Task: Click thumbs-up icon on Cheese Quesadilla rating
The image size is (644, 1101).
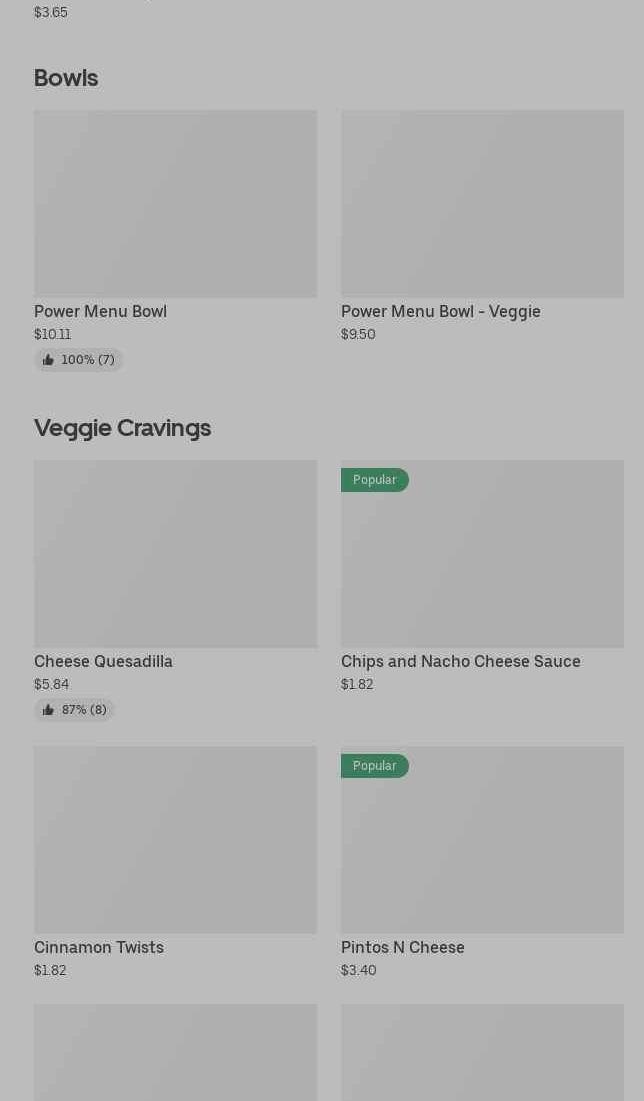Action: coord(48,710)
